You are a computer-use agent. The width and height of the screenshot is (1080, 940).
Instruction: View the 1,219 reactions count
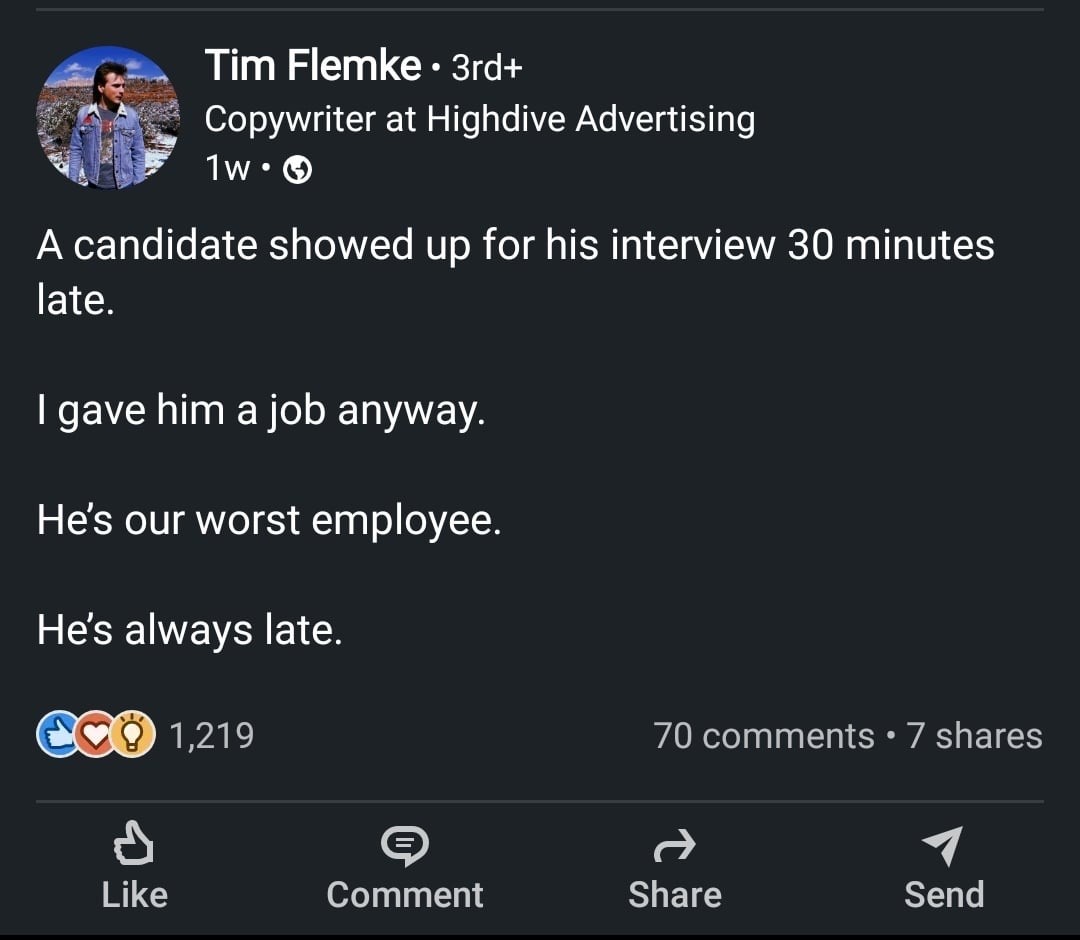(x=211, y=736)
